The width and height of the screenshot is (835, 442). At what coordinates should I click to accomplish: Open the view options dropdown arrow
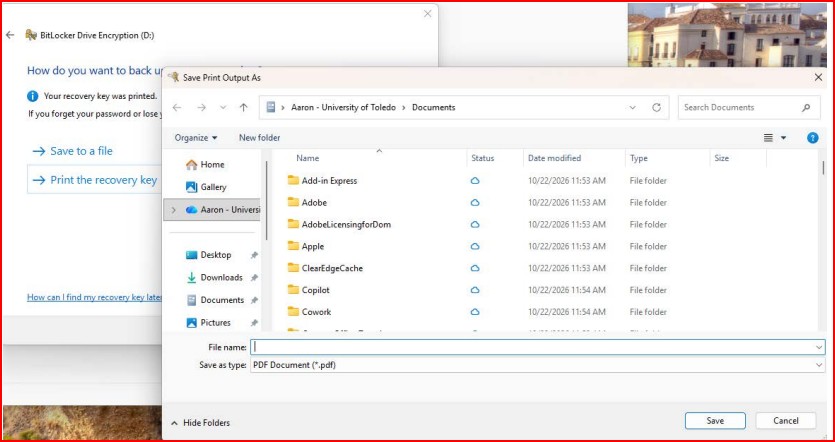783,138
